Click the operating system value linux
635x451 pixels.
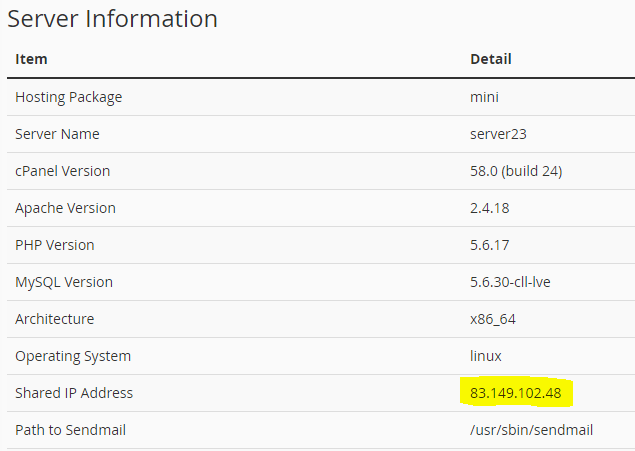point(486,356)
